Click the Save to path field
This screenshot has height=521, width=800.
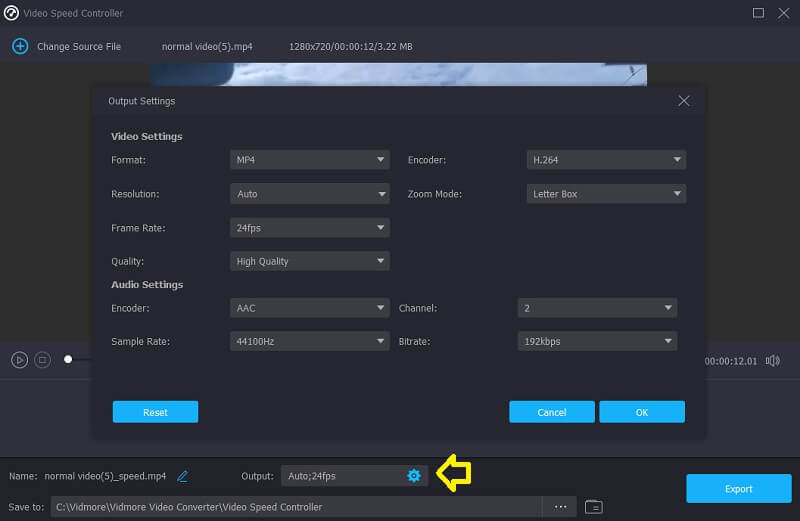point(295,507)
